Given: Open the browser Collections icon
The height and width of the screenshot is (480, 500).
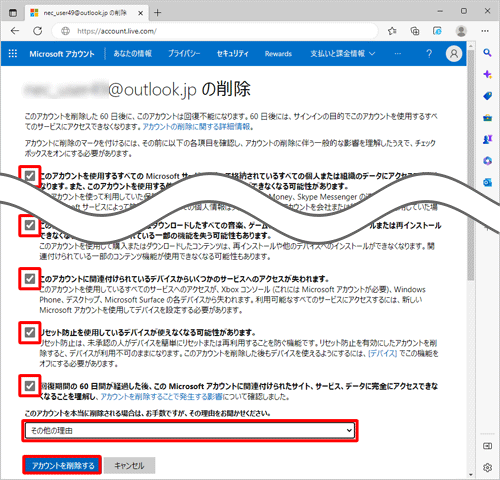Looking at the screenshot, I should point(415,31).
